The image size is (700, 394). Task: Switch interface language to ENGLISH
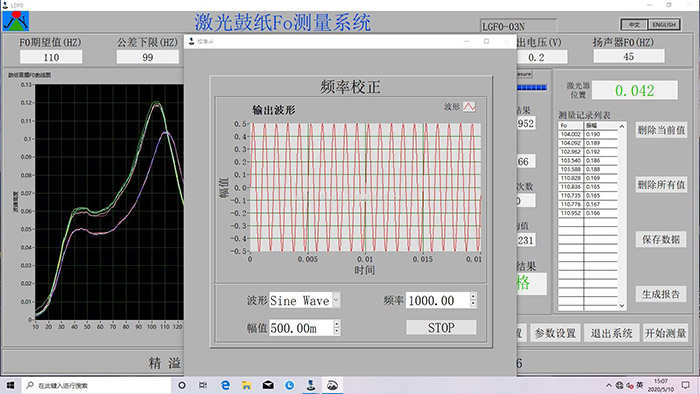click(664, 25)
